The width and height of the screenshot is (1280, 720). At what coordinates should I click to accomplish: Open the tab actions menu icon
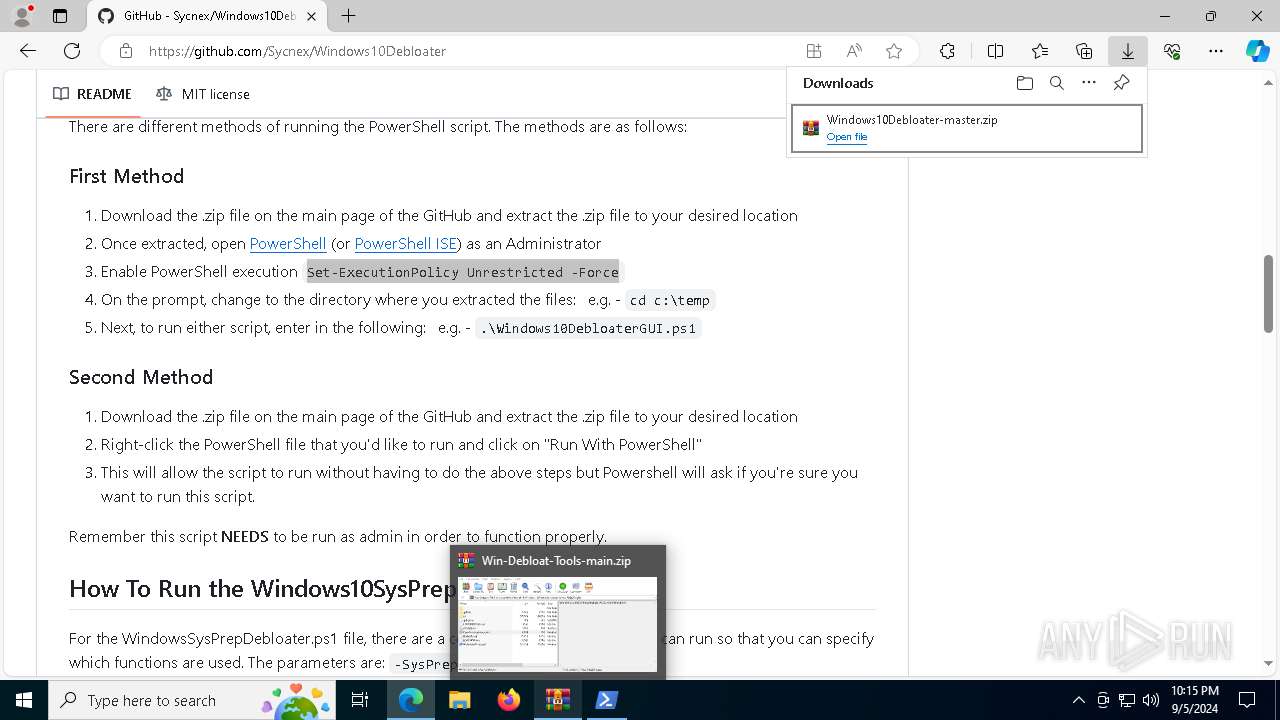click(x=60, y=16)
